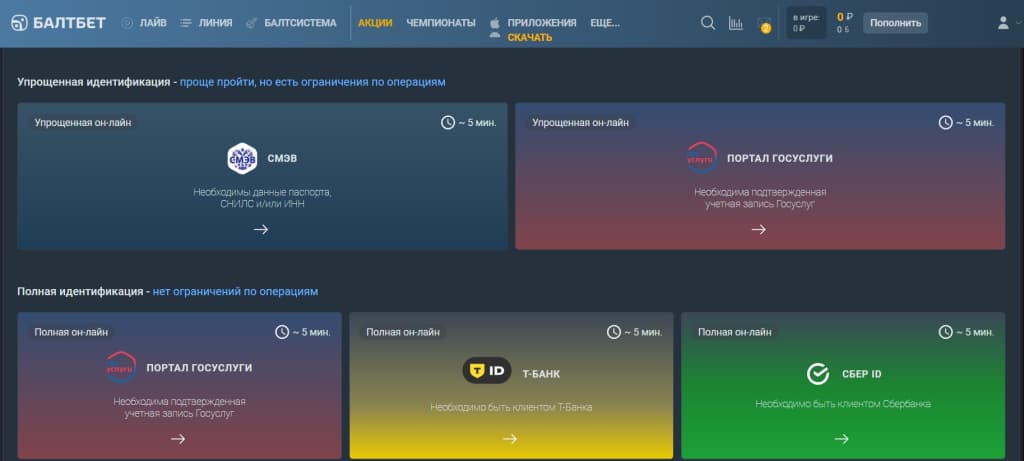This screenshot has width=1024, height=461.
Task: Click the T ID logo on the Т-Банк card
Action: point(487,371)
